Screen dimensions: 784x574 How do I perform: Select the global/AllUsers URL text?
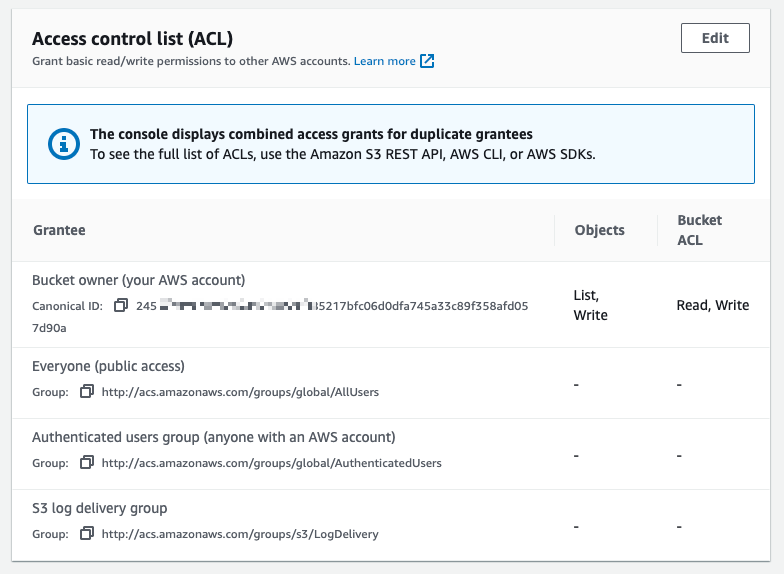tap(240, 392)
